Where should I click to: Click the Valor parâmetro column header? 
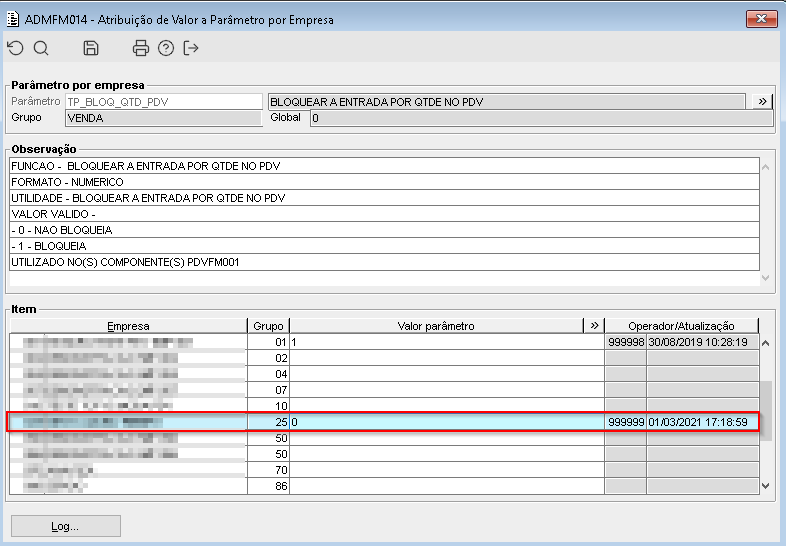436,326
